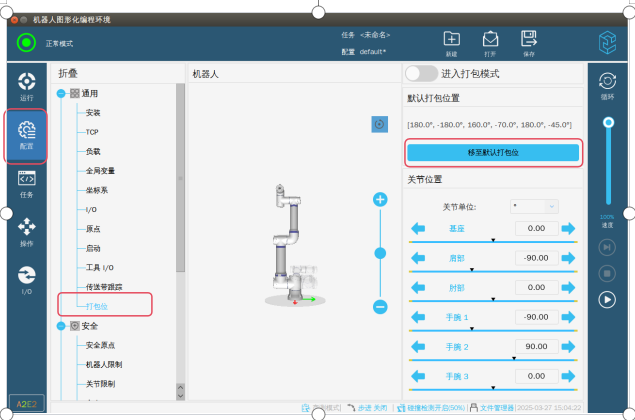Zoom out the robot view with minus
Image resolution: width=635 pixels, height=420 pixels.
(x=380, y=307)
